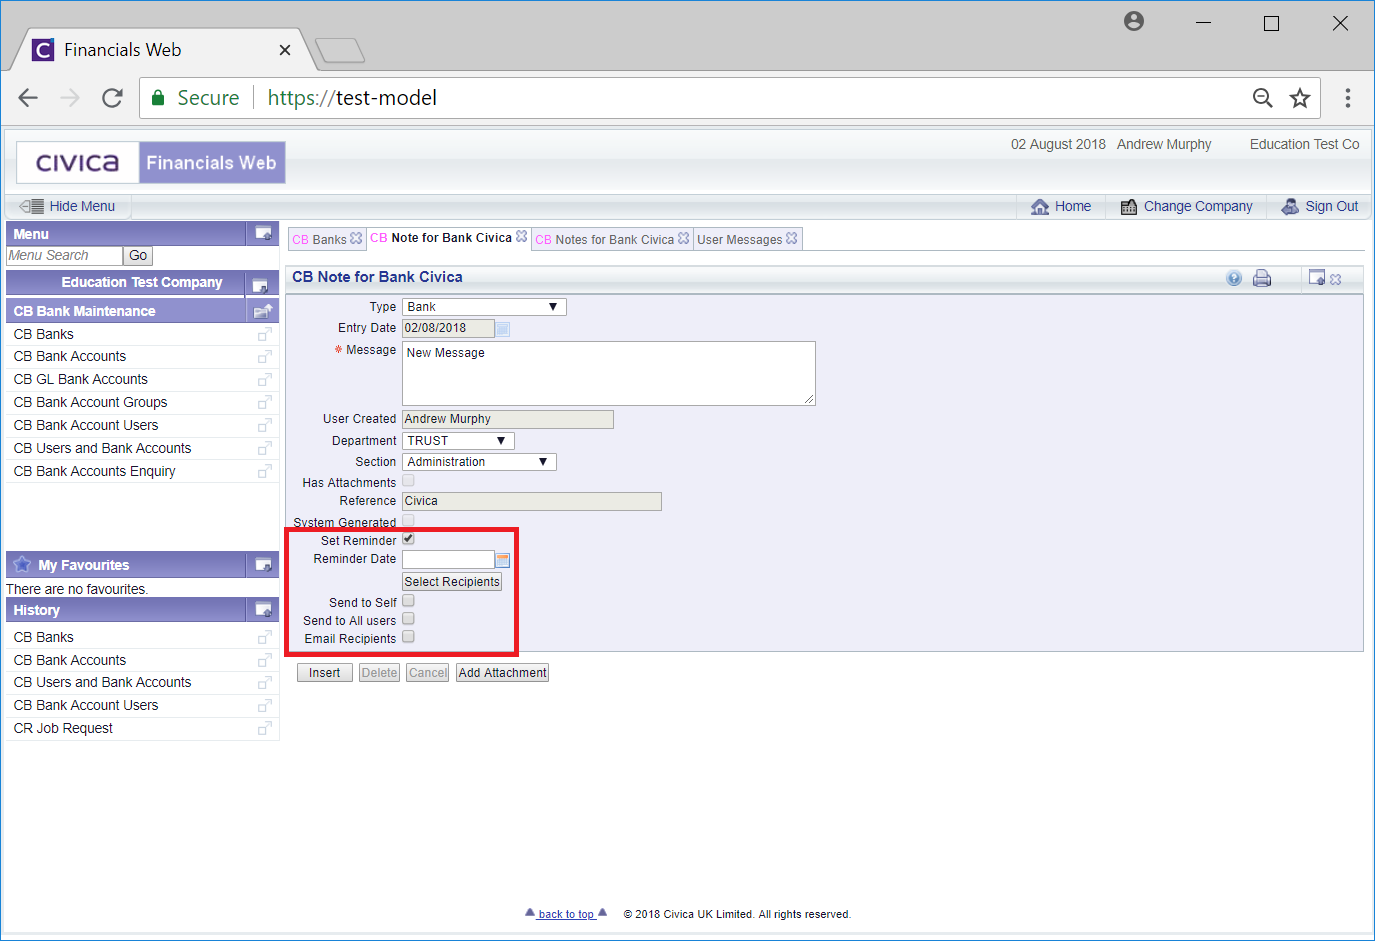1375x941 pixels.
Task: Open CB Banks in new window icon
Action: [264, 335]
